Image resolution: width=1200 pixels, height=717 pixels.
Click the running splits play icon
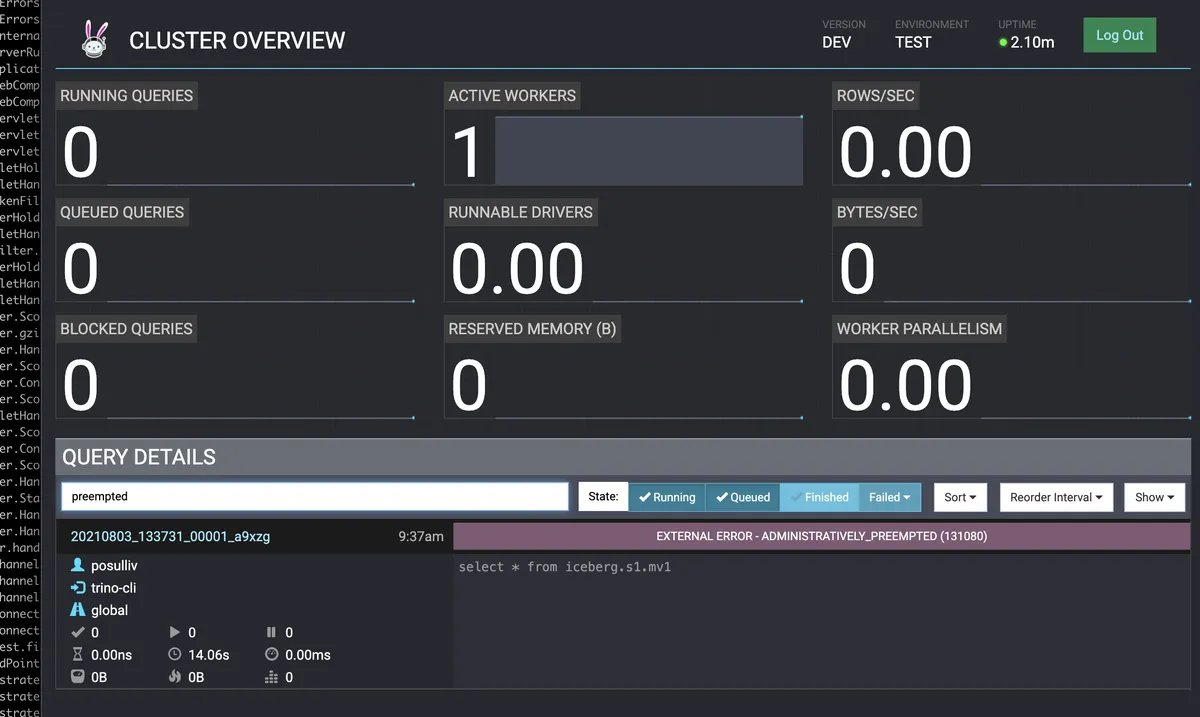click(x=175, y=633)
